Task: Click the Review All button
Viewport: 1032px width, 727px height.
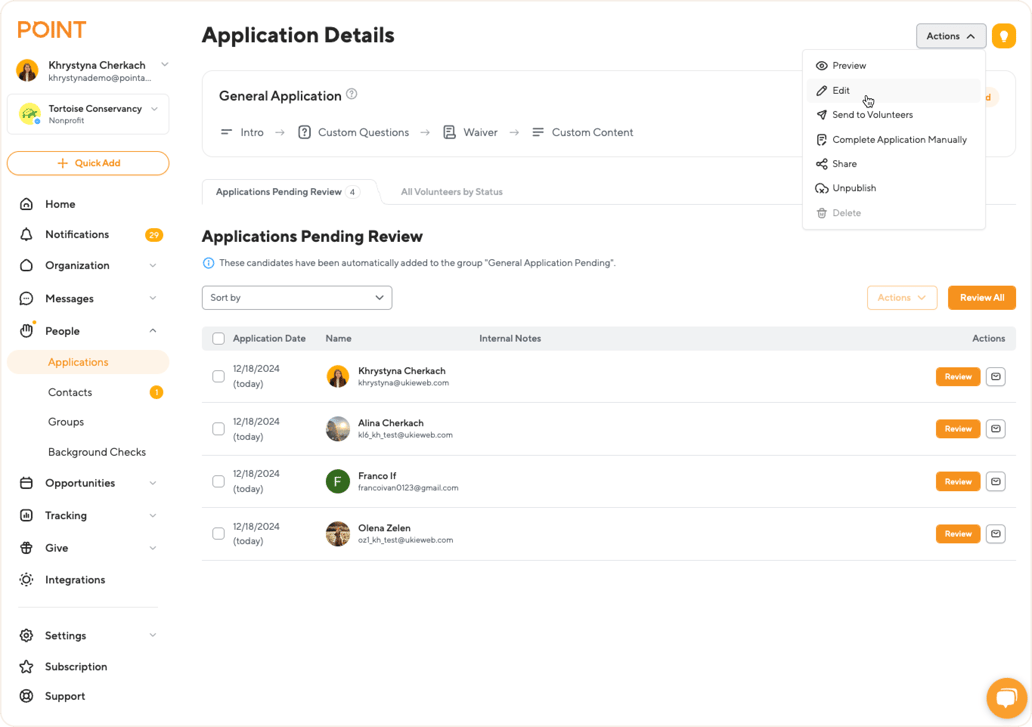Action: coord(981,297)
